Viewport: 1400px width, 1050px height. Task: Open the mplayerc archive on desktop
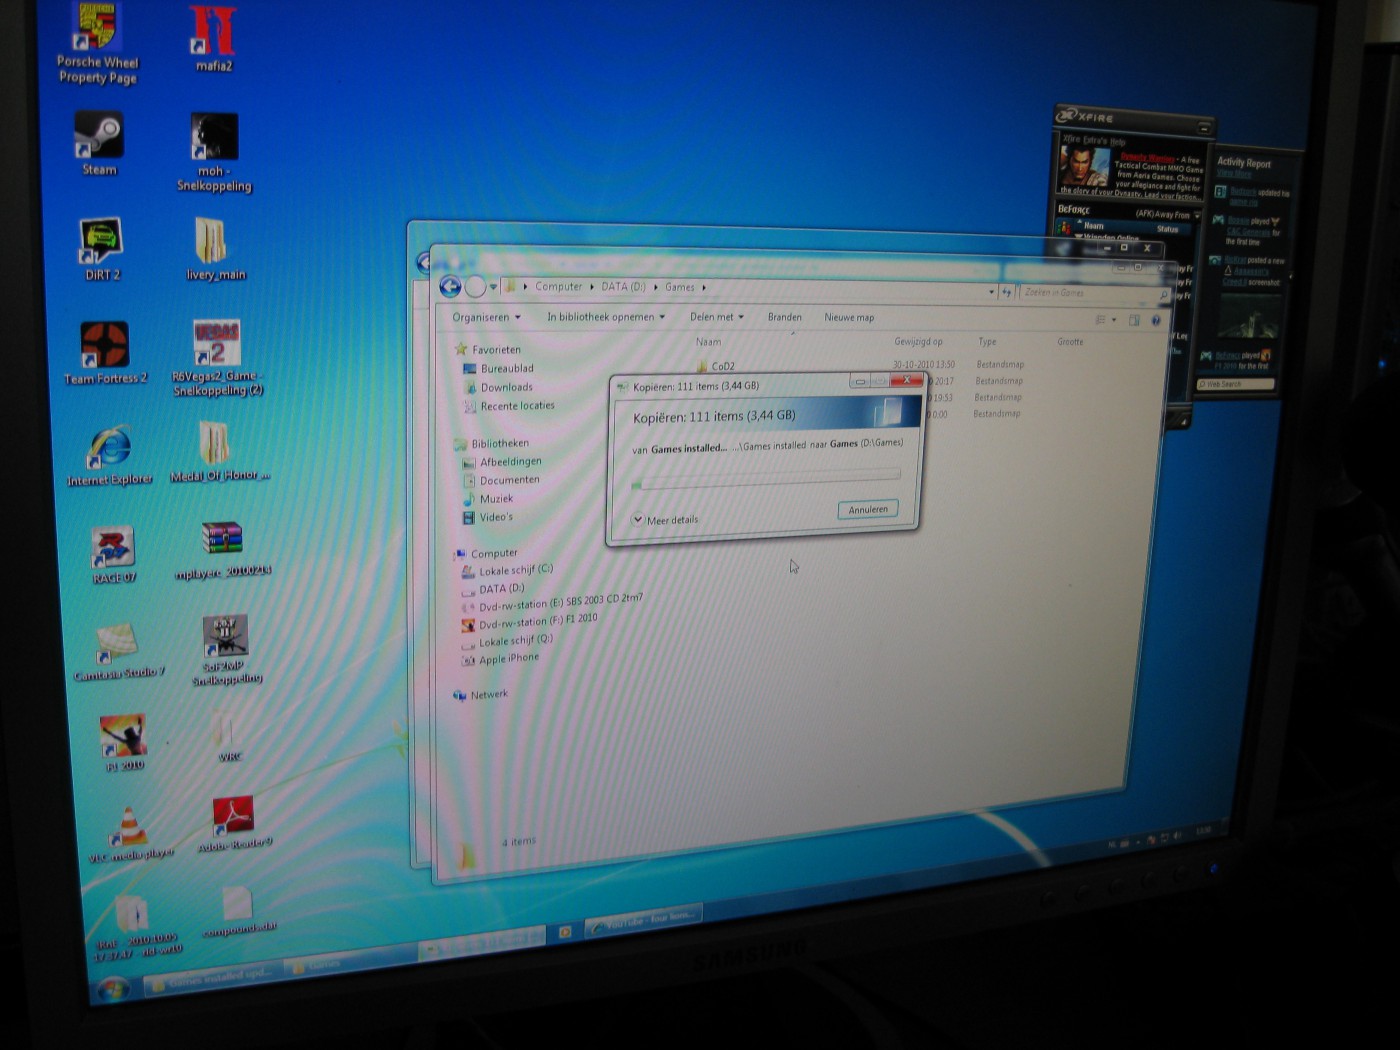(x=222, y=550)
